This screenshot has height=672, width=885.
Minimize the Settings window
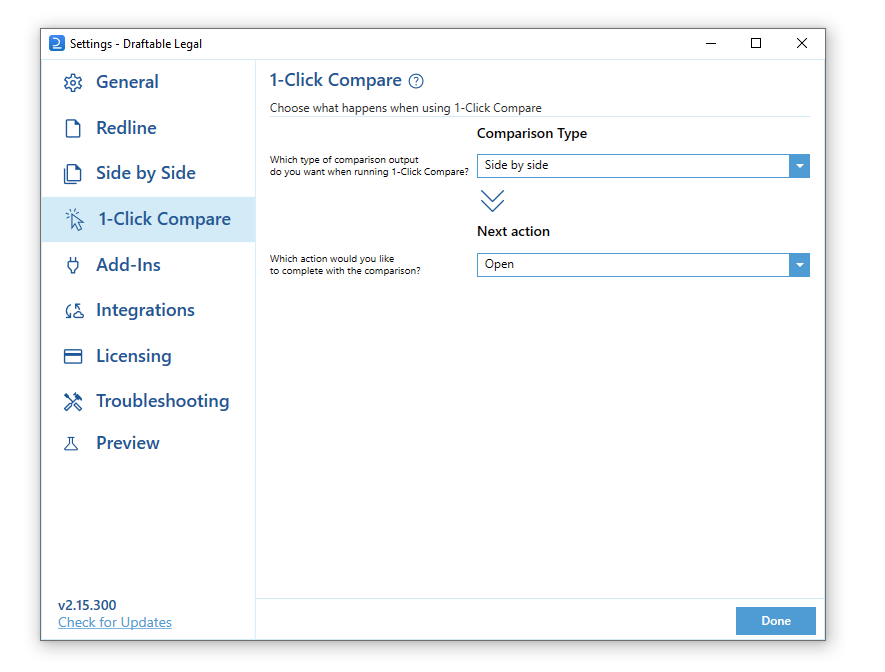point(711,43)
